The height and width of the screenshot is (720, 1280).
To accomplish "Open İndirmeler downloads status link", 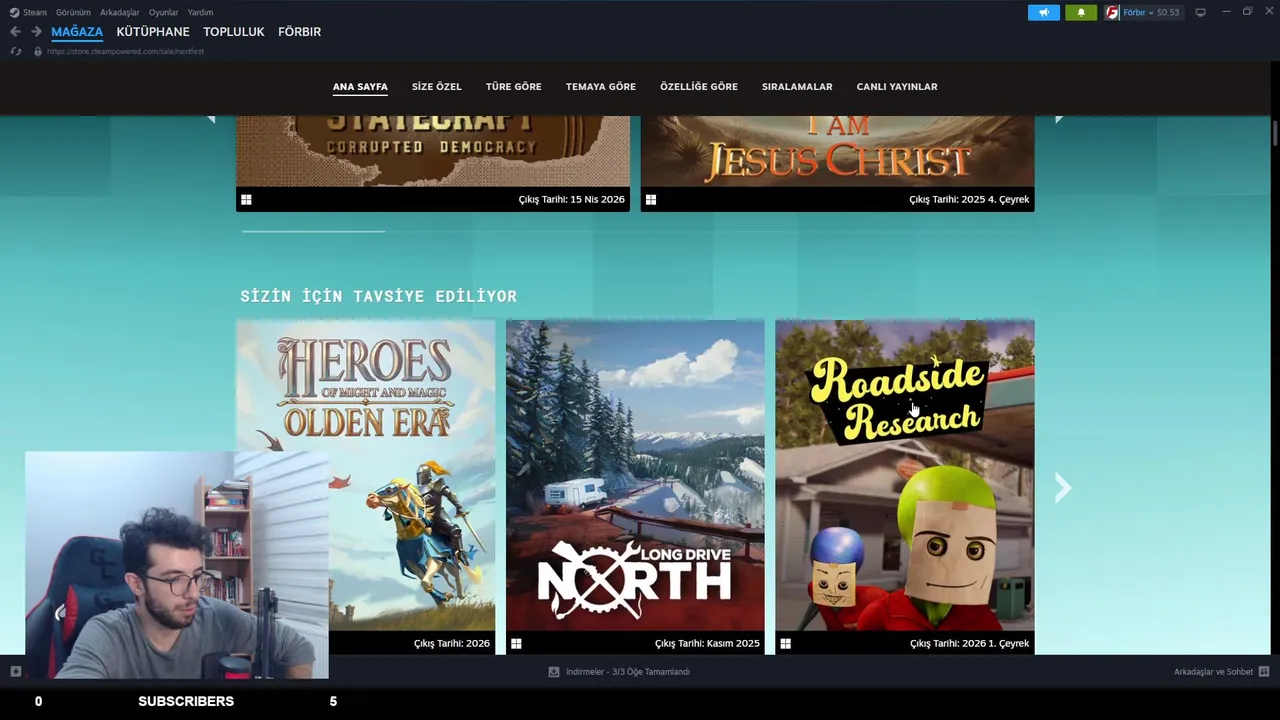I will [x=628, y=671].
